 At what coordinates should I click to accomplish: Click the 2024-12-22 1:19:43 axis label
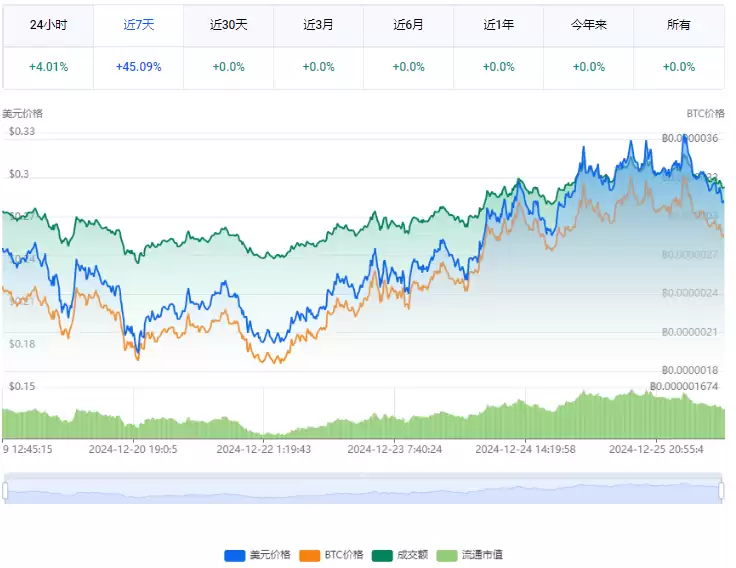coord(264,449)
